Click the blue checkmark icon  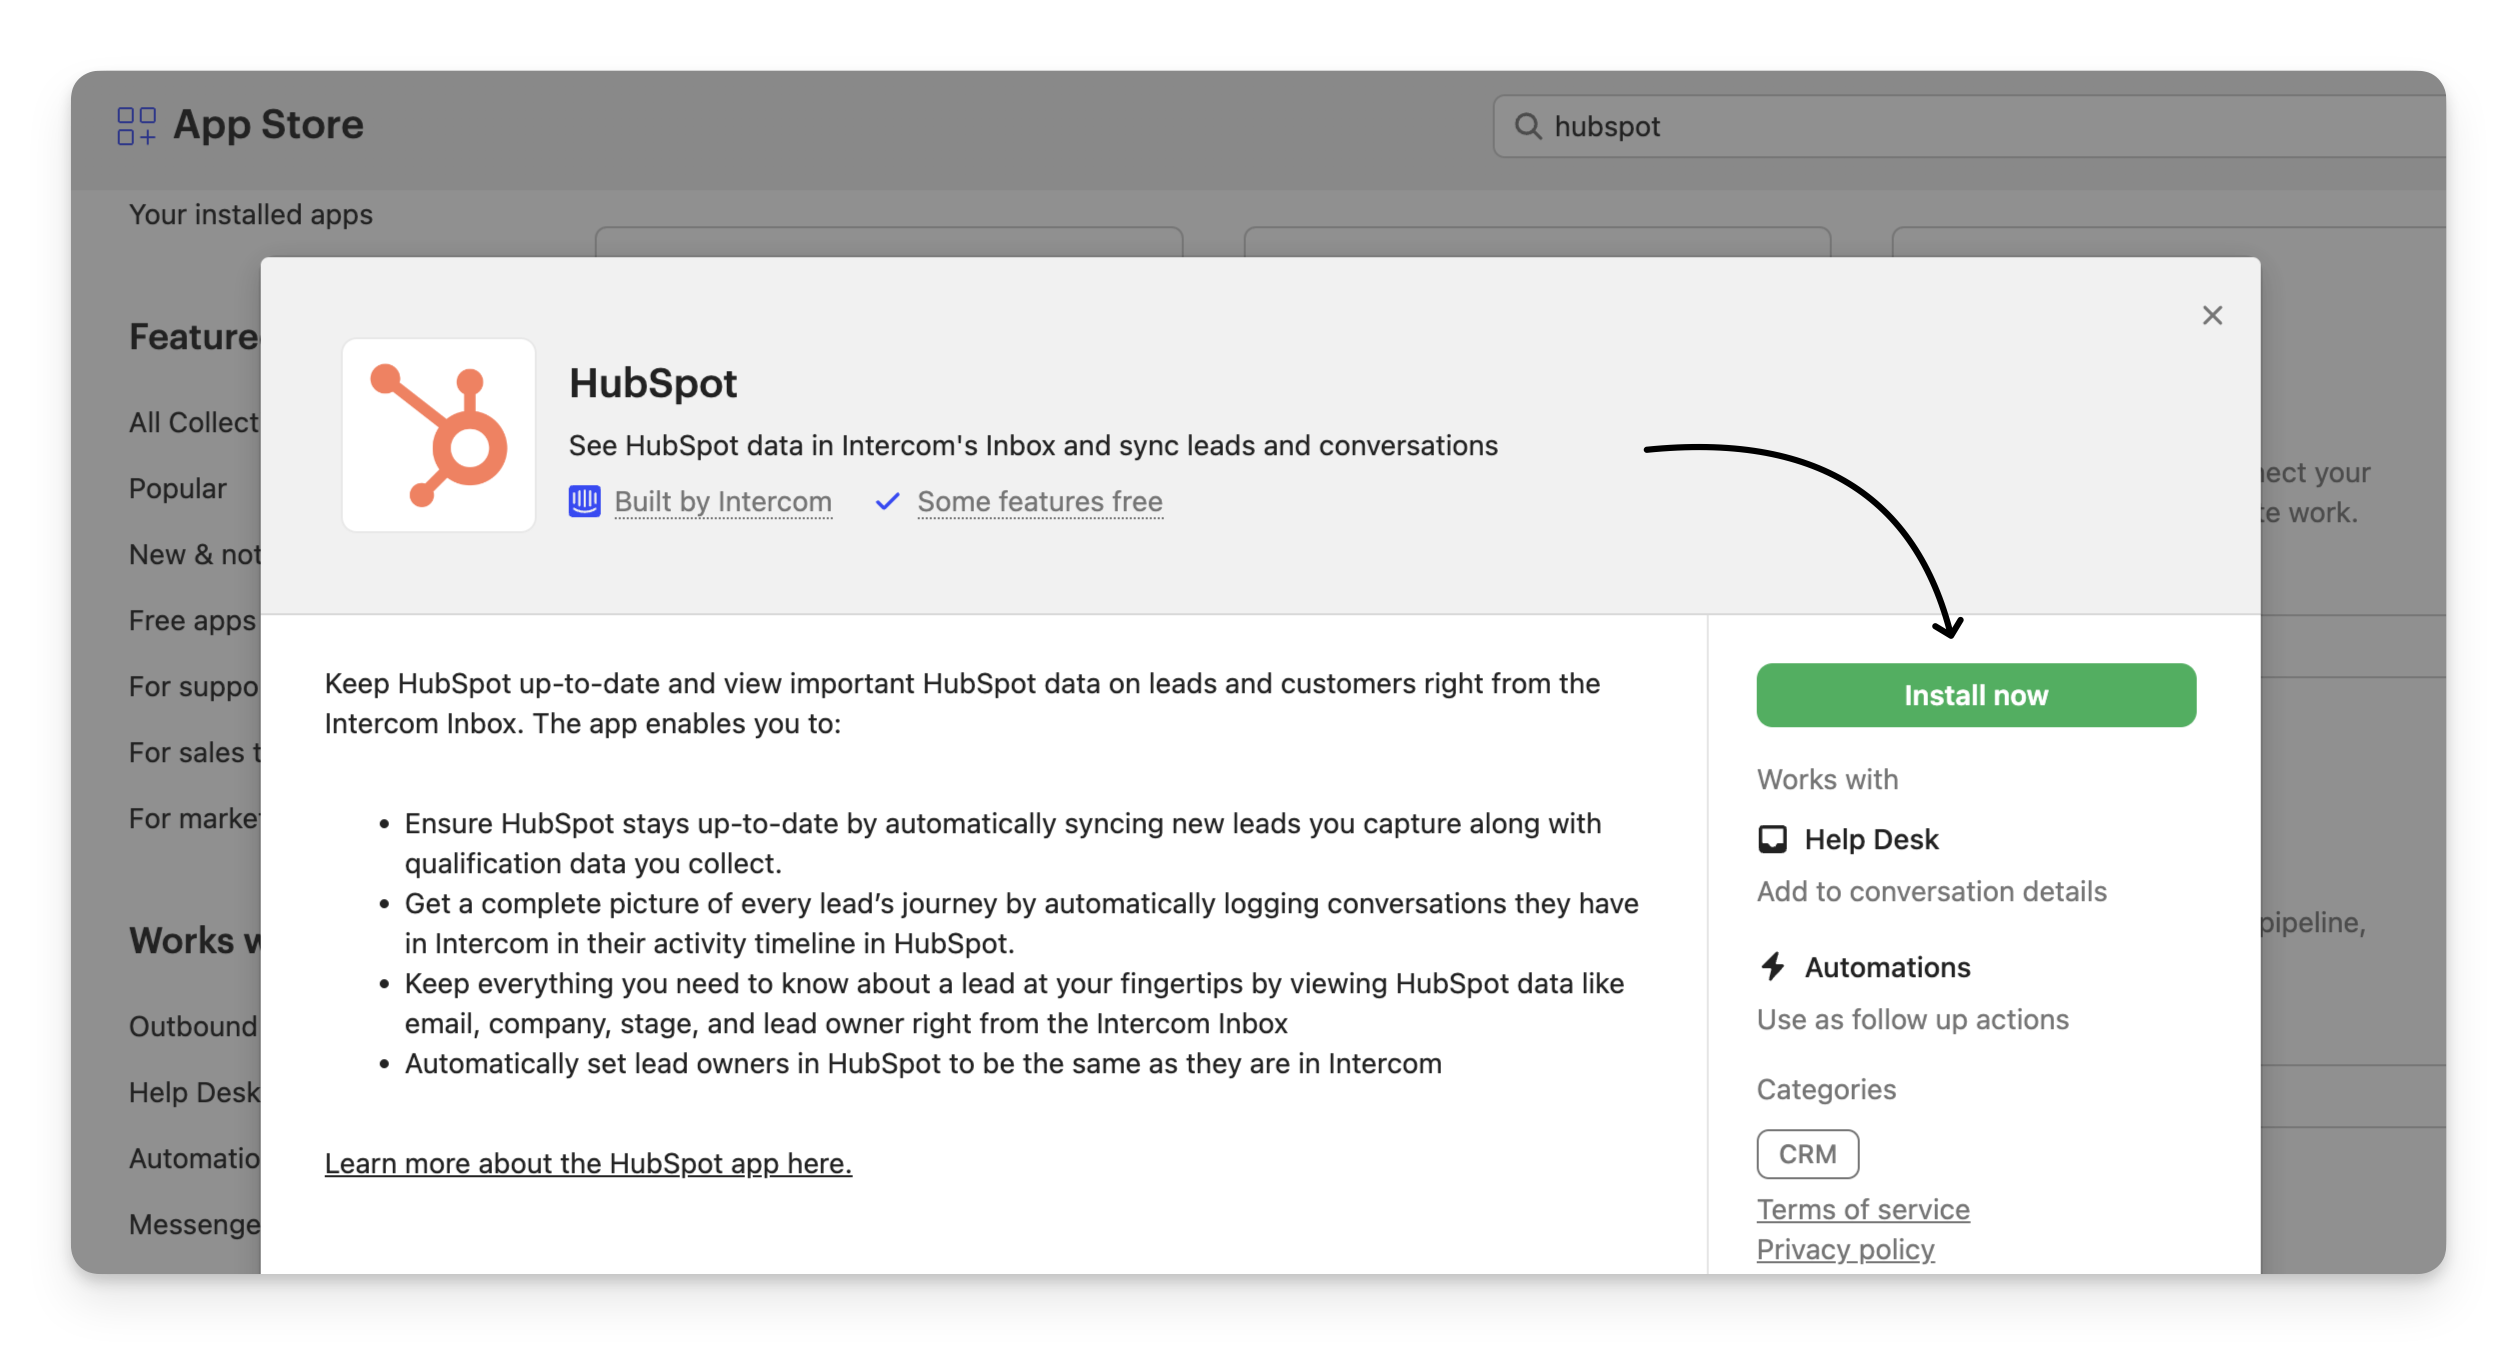pos(887,501)
